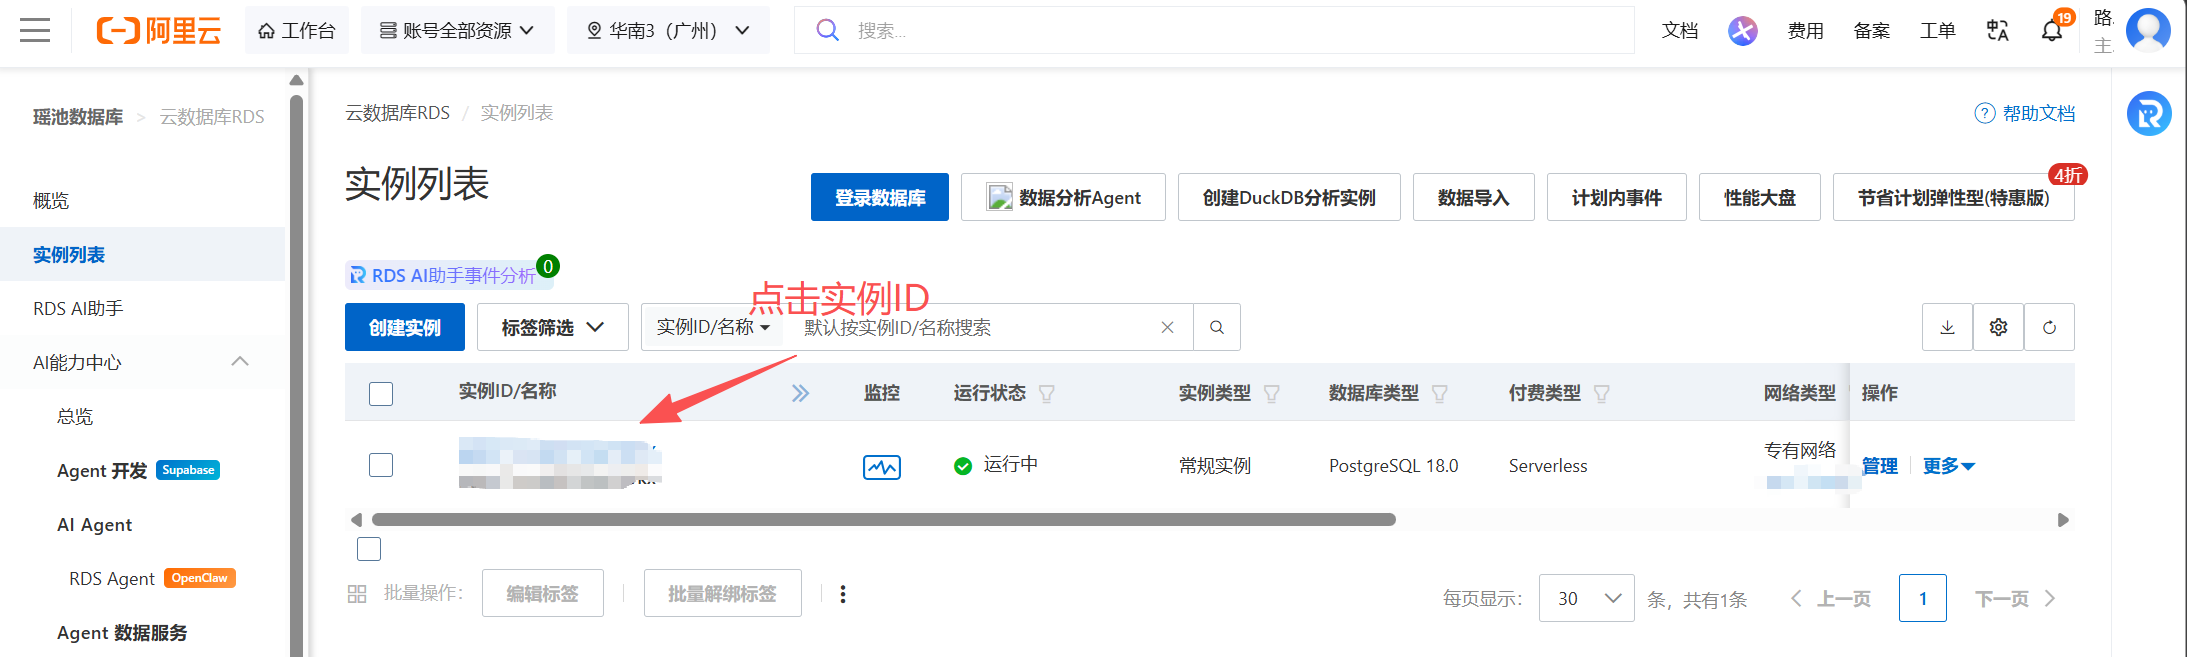Focus the top search box
The height and width of the screenshot is (657, 2187).
tap(1214, 31)
